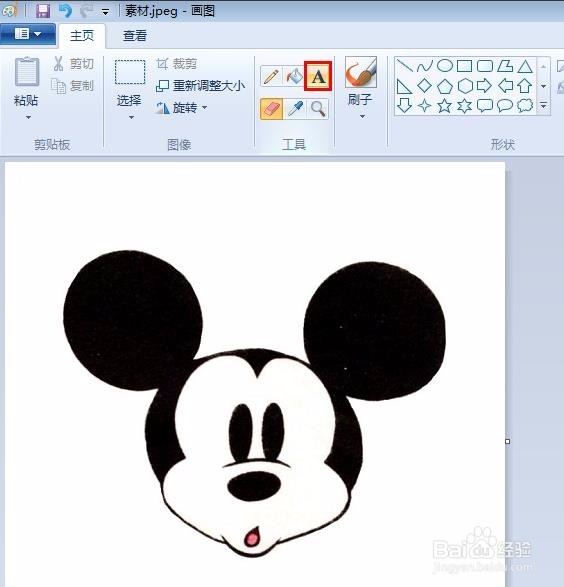Click the canvas right-edge resize handle
This screenshot has width=564, height=587.
click(507, 441)
